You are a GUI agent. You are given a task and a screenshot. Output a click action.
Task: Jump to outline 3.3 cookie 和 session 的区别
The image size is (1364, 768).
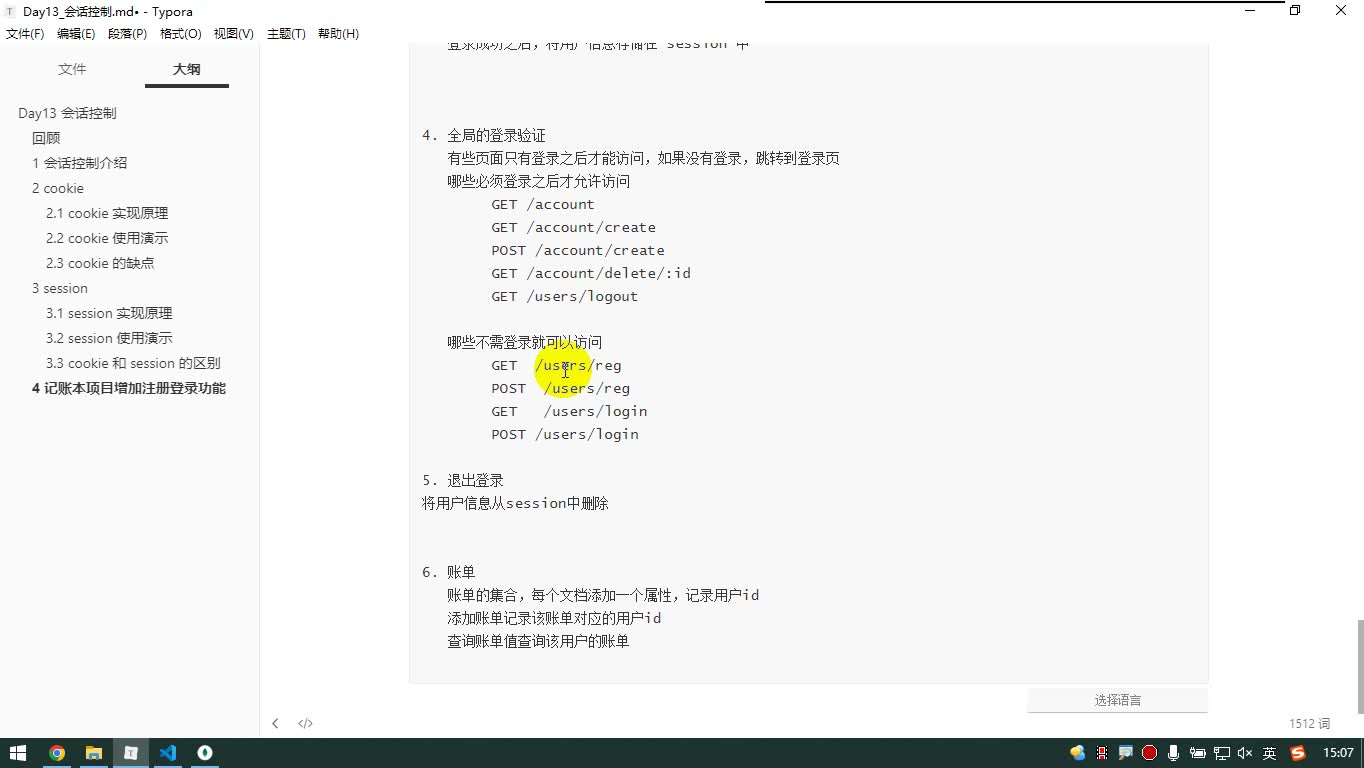coord(133,363)
